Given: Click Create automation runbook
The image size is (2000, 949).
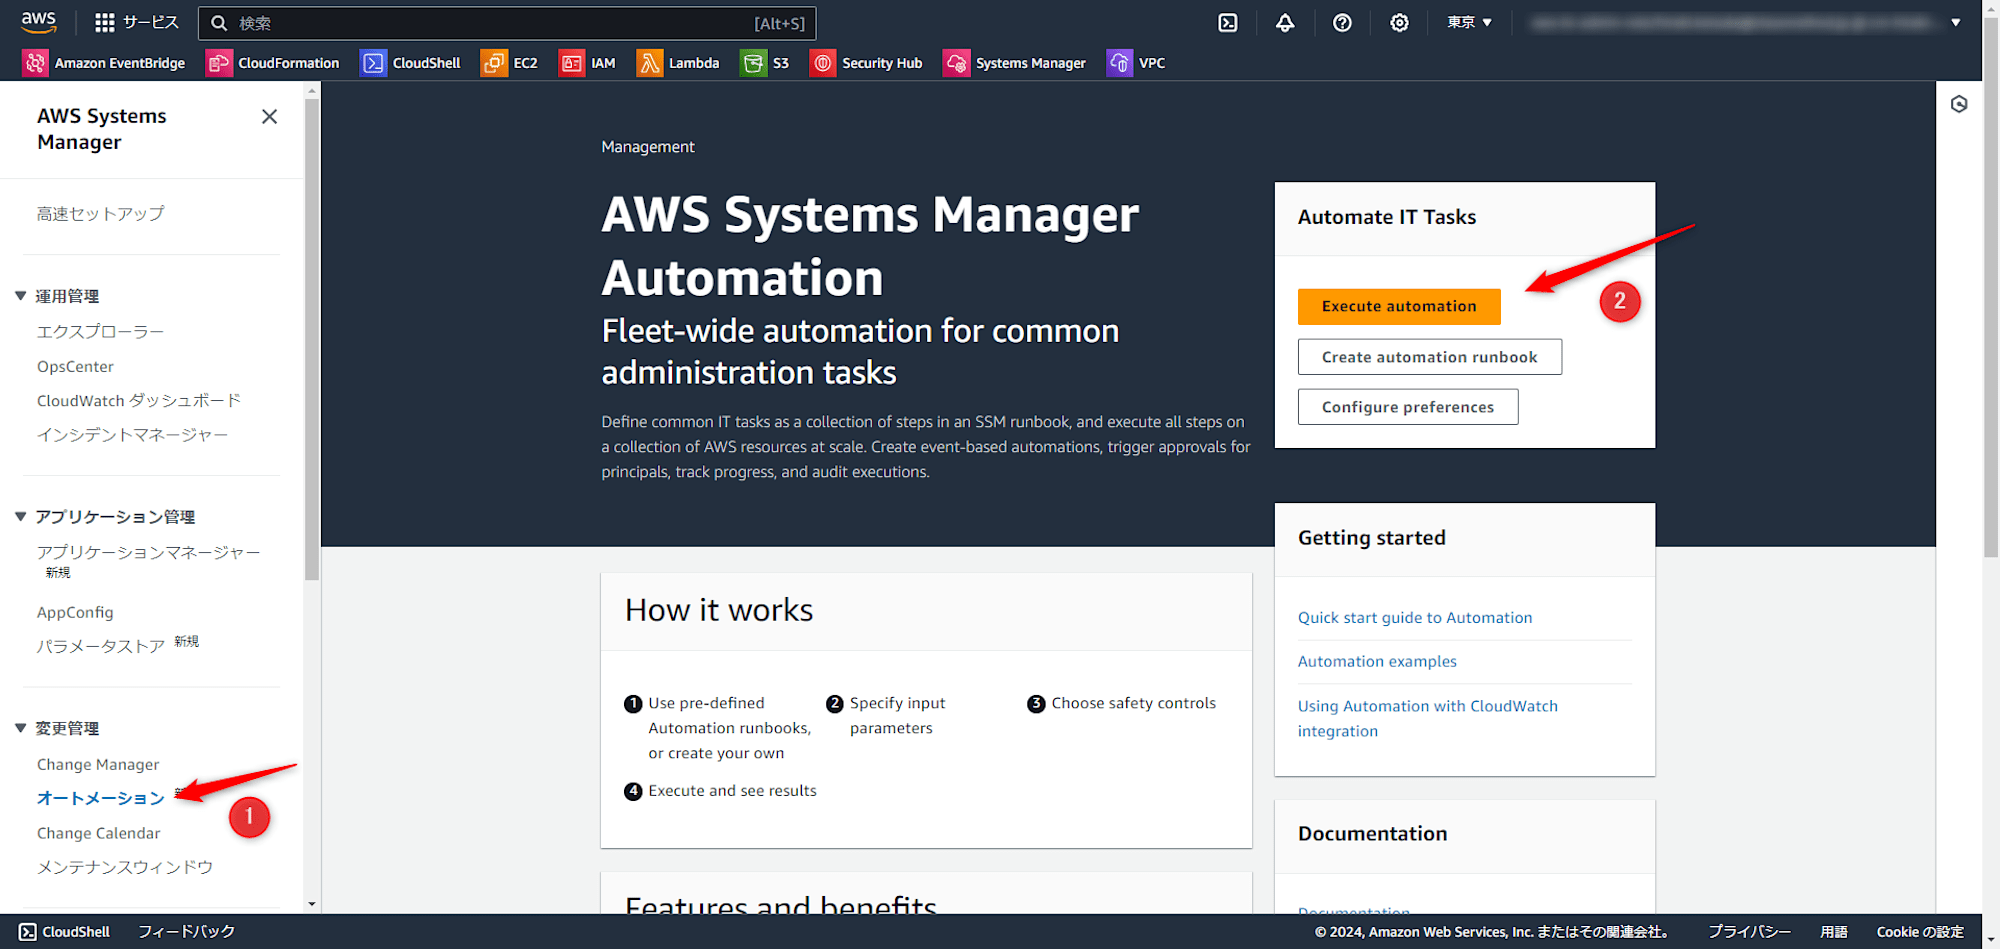Looking at the screenshot, I should tap(1430, 357).
